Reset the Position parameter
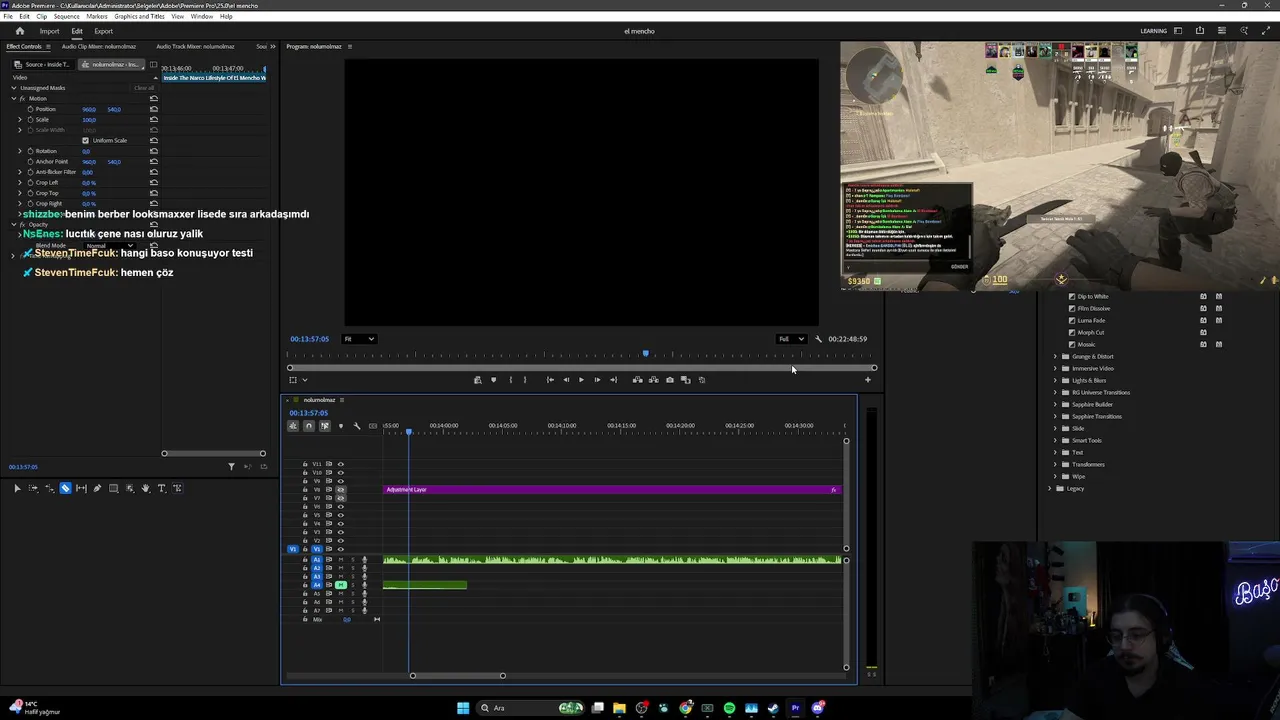1280x720 pixels. pyautogui.click(x=153, y=109)
